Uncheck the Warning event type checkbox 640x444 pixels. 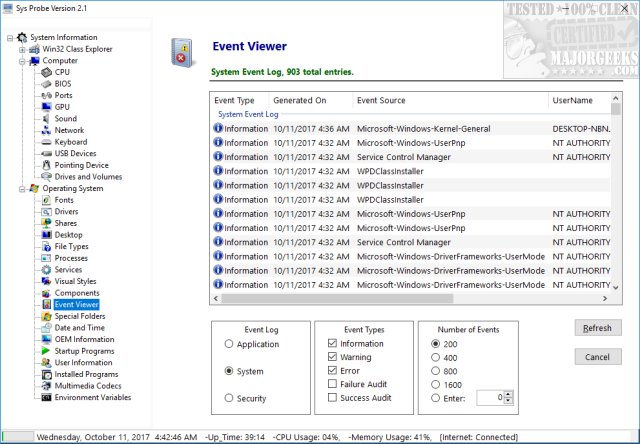pyautogui.click(x=332, y=357)
